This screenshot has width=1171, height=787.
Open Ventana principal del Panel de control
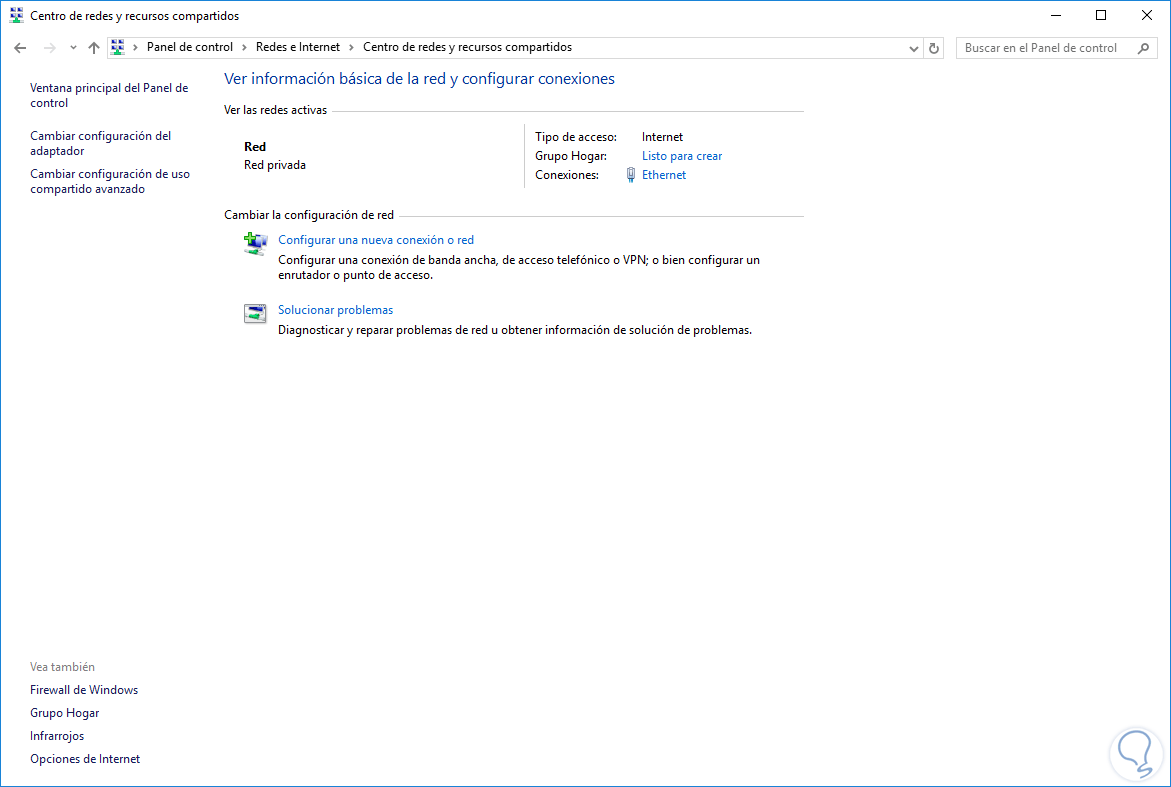(109, 96)
